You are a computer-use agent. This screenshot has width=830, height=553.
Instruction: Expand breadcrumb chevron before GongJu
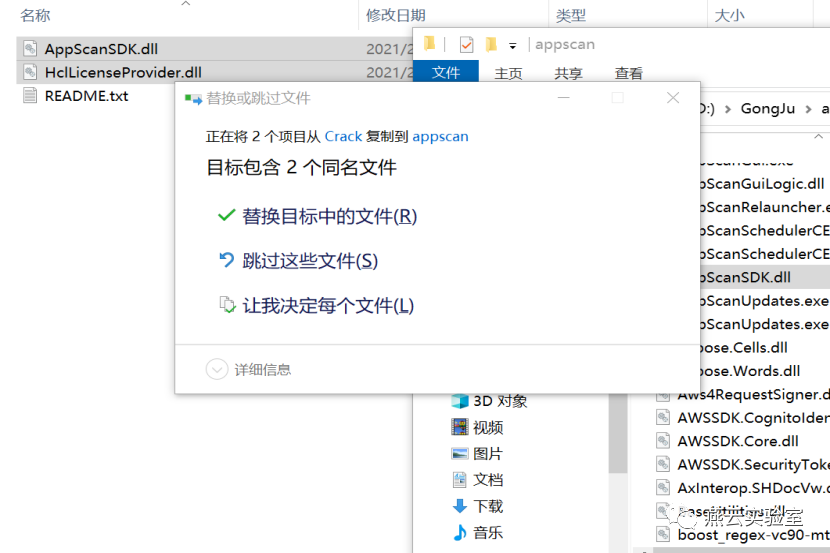tap(728, 109)
